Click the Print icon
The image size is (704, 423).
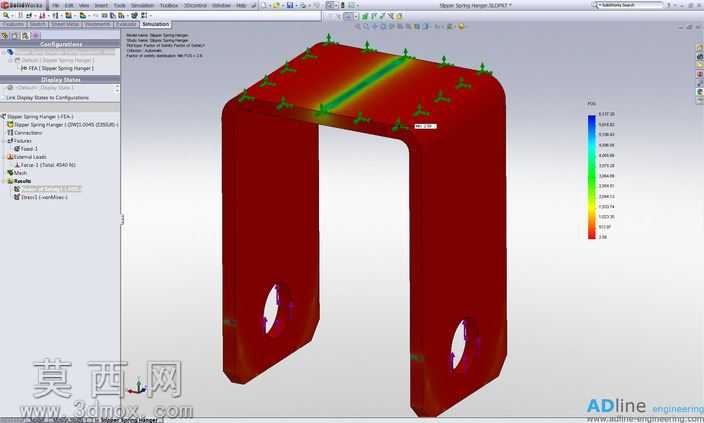click(303, 5)
